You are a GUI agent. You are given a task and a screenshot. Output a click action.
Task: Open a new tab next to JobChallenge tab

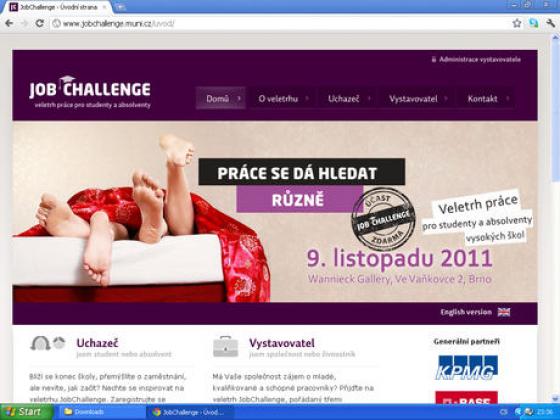pos(120,7)
